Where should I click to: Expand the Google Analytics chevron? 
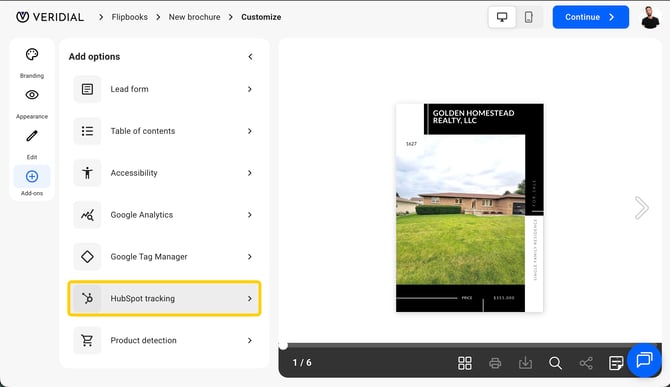click(250, 215)
